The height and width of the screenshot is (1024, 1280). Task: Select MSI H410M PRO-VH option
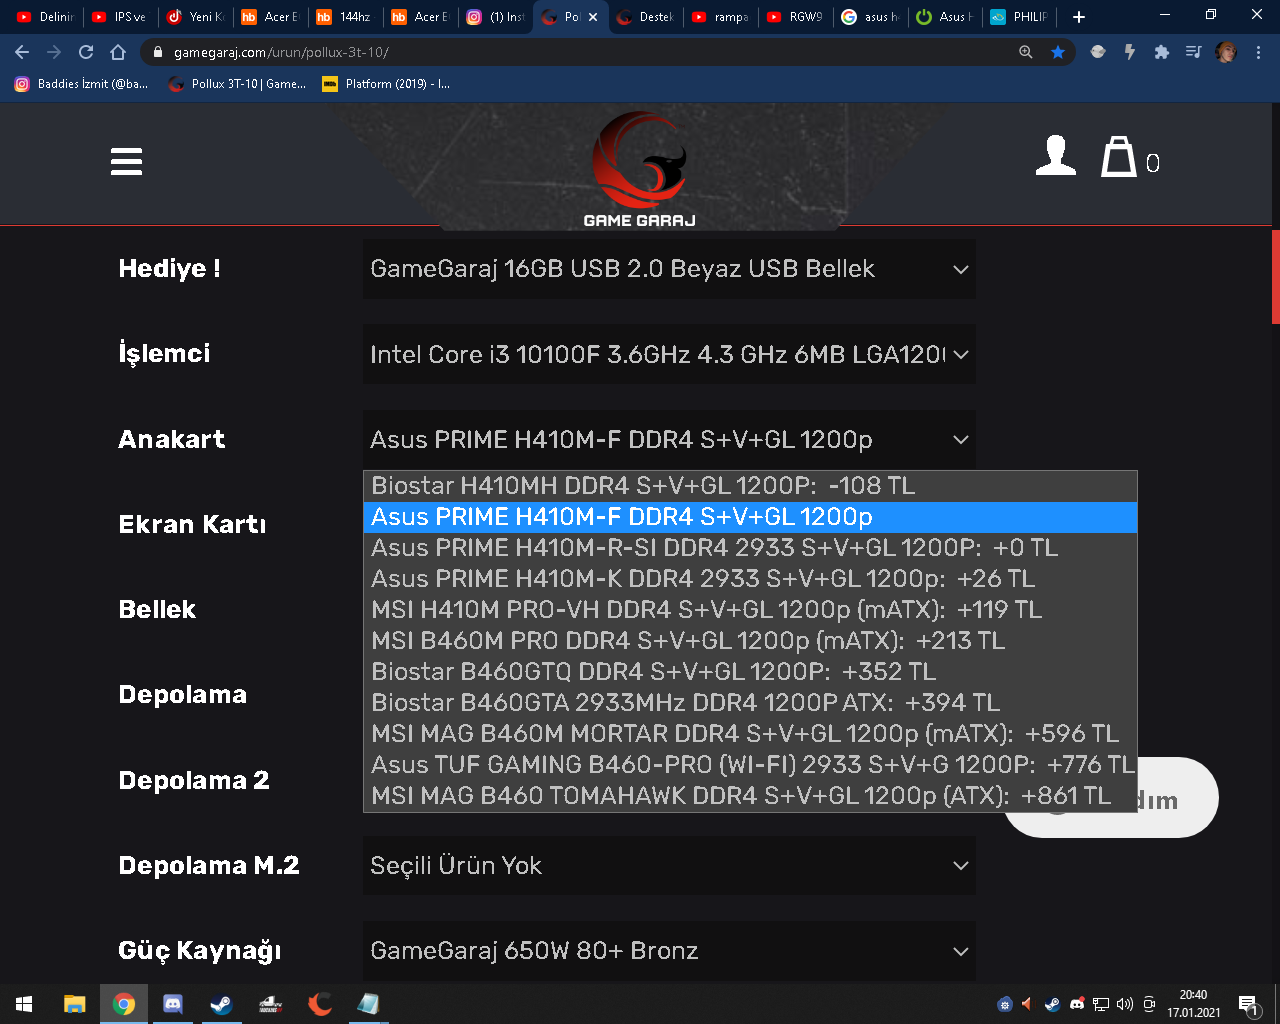pos(750,610)
